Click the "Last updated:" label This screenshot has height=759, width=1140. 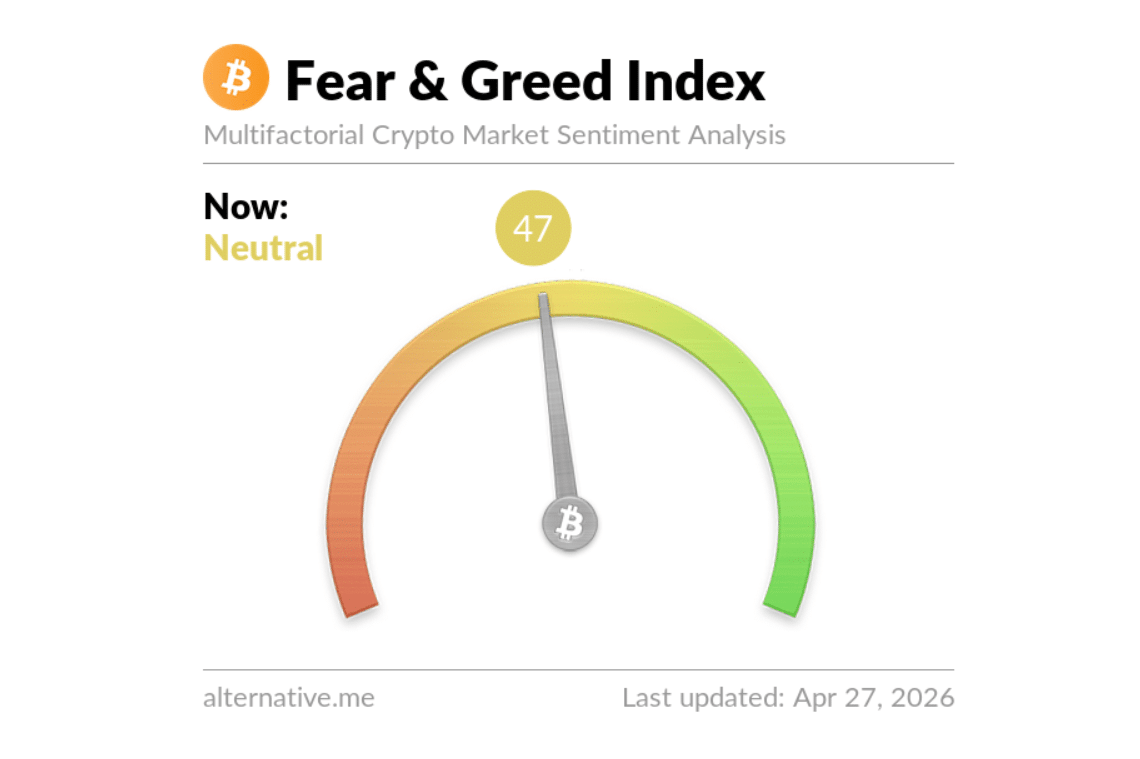(702, 697)
